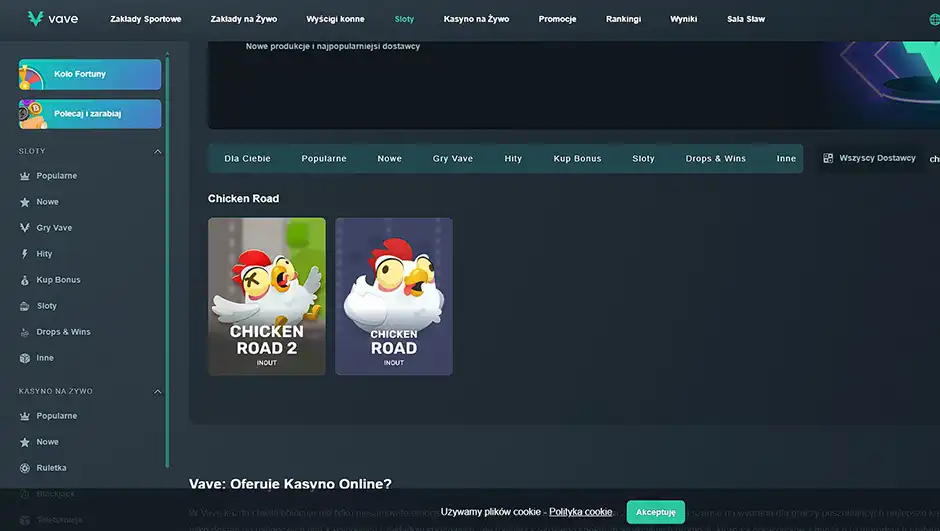Open Popularne under Sloty sidebar
The width and height of the screenshot is (940, 531).
(56, 176)
